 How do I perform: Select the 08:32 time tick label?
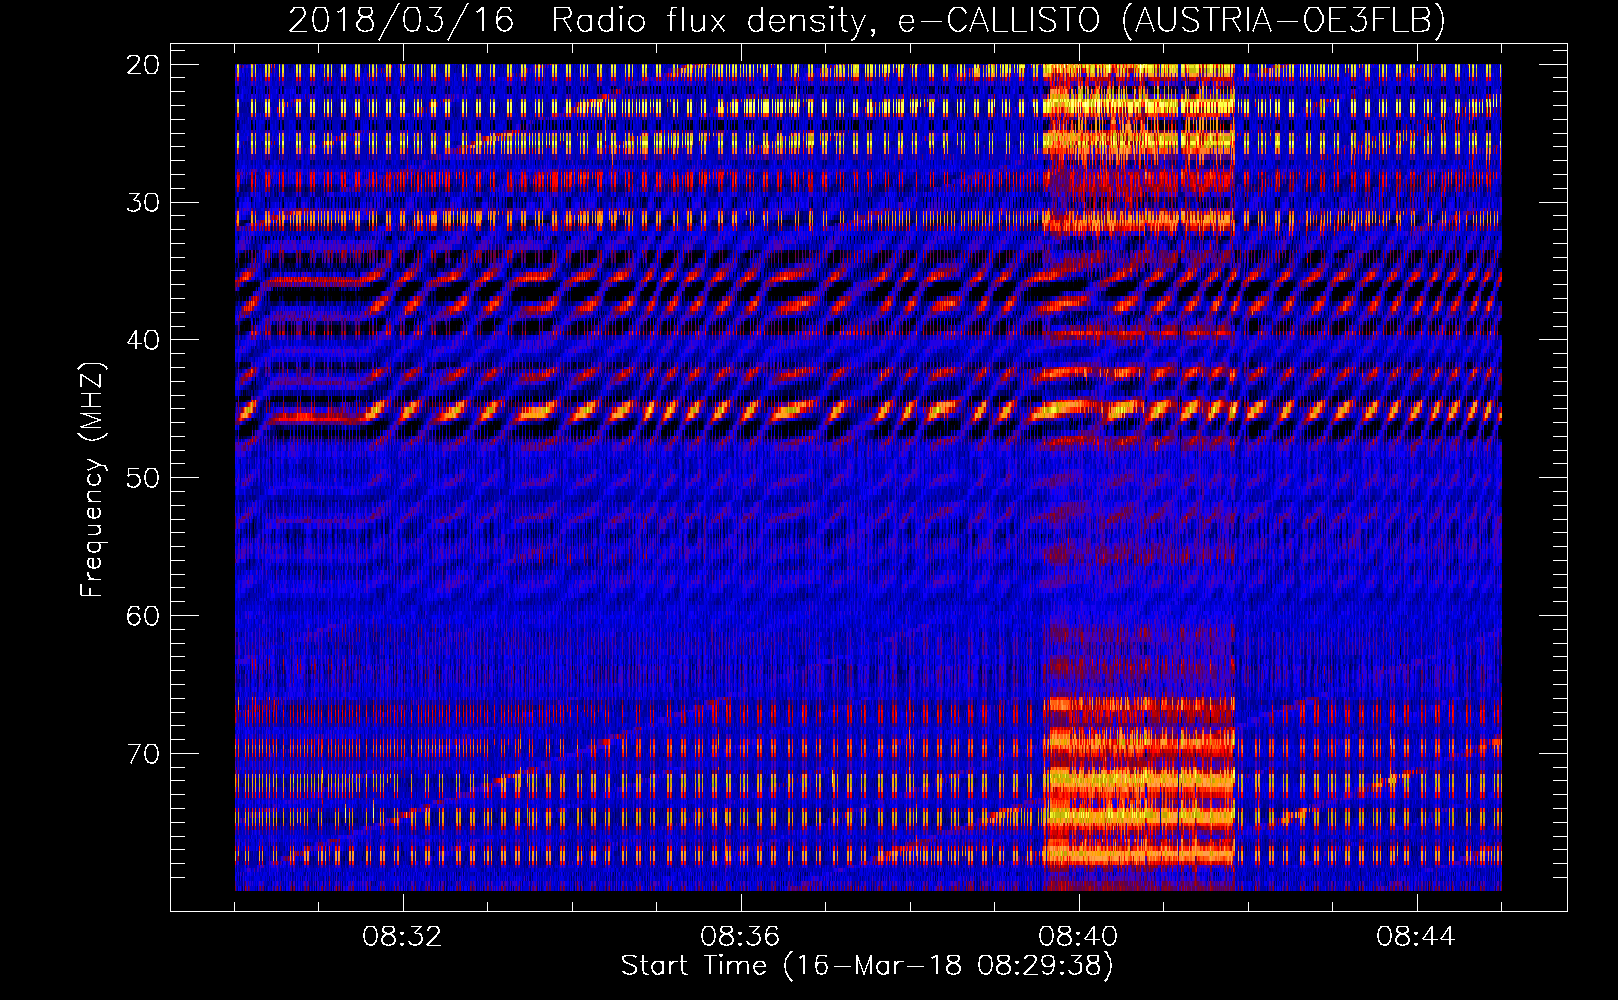pyautogui.click(x=403, y=937)
